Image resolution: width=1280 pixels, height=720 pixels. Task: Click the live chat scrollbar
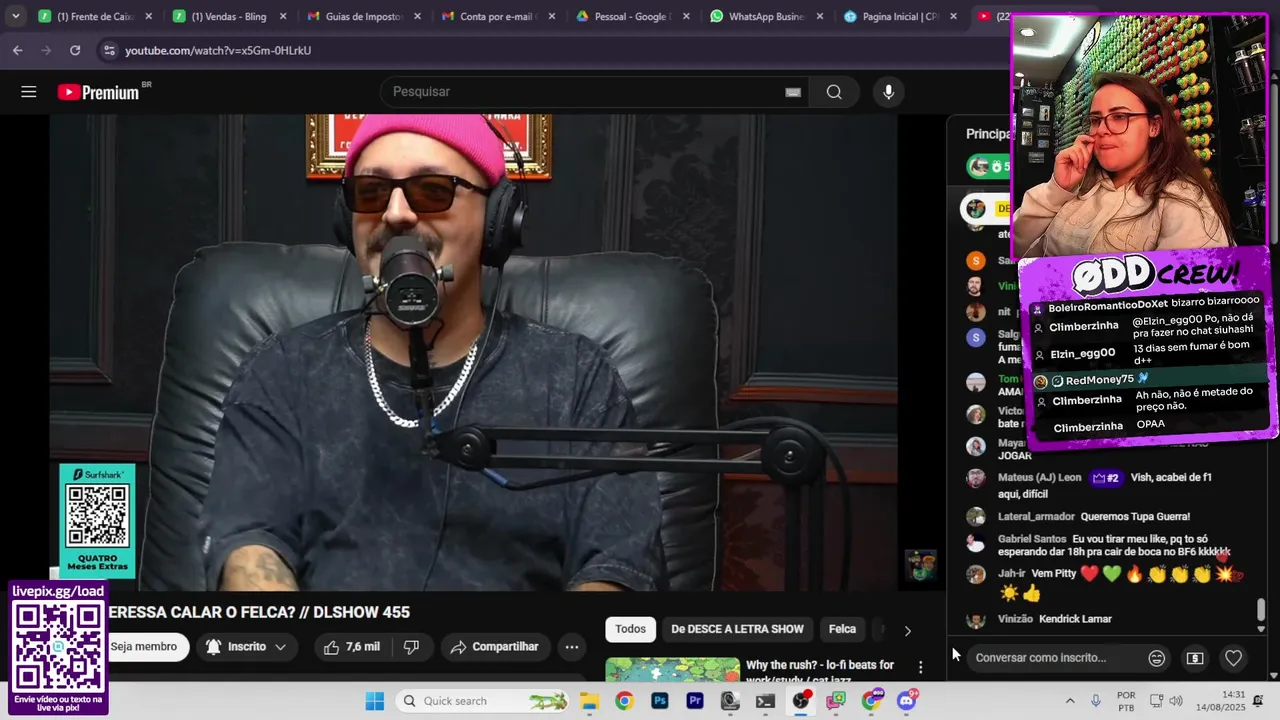[1261, 610]
